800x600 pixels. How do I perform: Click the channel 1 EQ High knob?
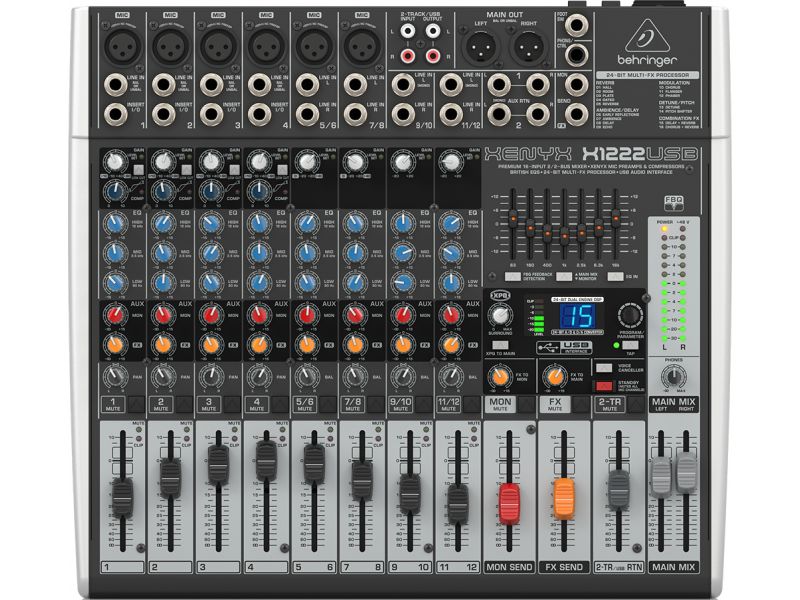coord(115,223)
